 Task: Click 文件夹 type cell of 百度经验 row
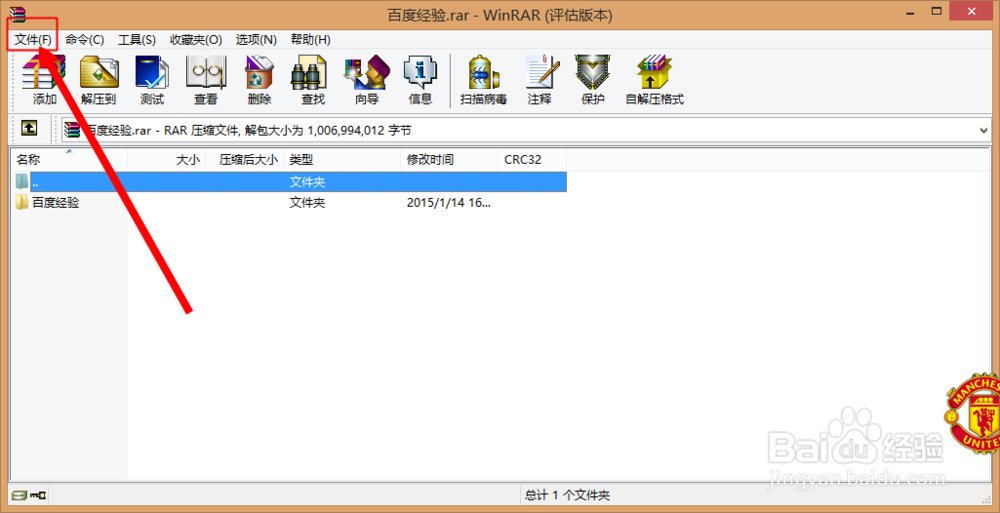(308, 203)
